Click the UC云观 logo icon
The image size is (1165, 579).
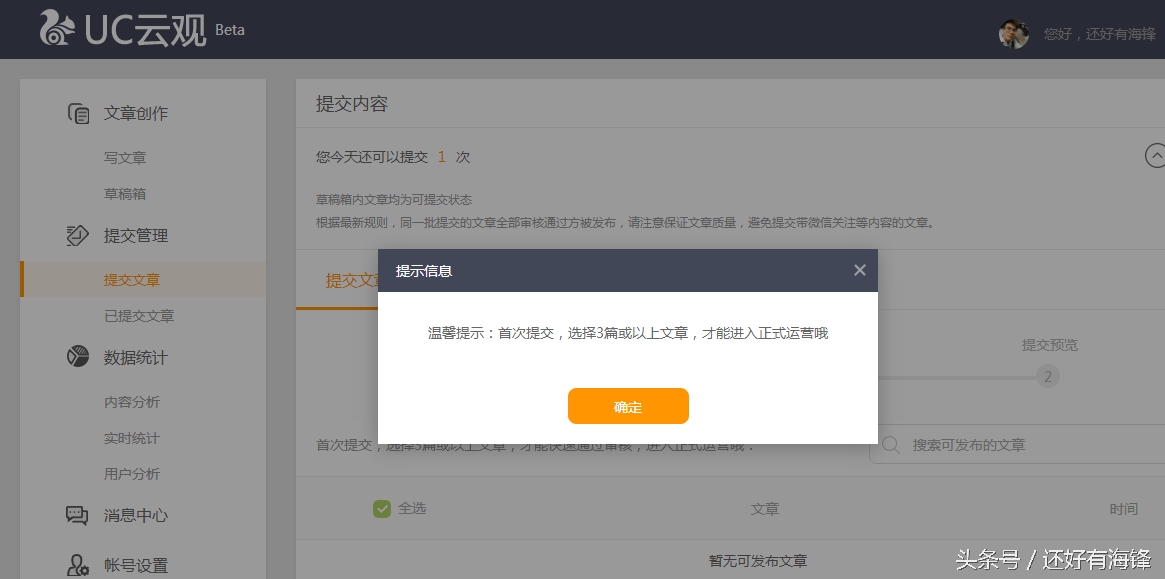(55, 29)
